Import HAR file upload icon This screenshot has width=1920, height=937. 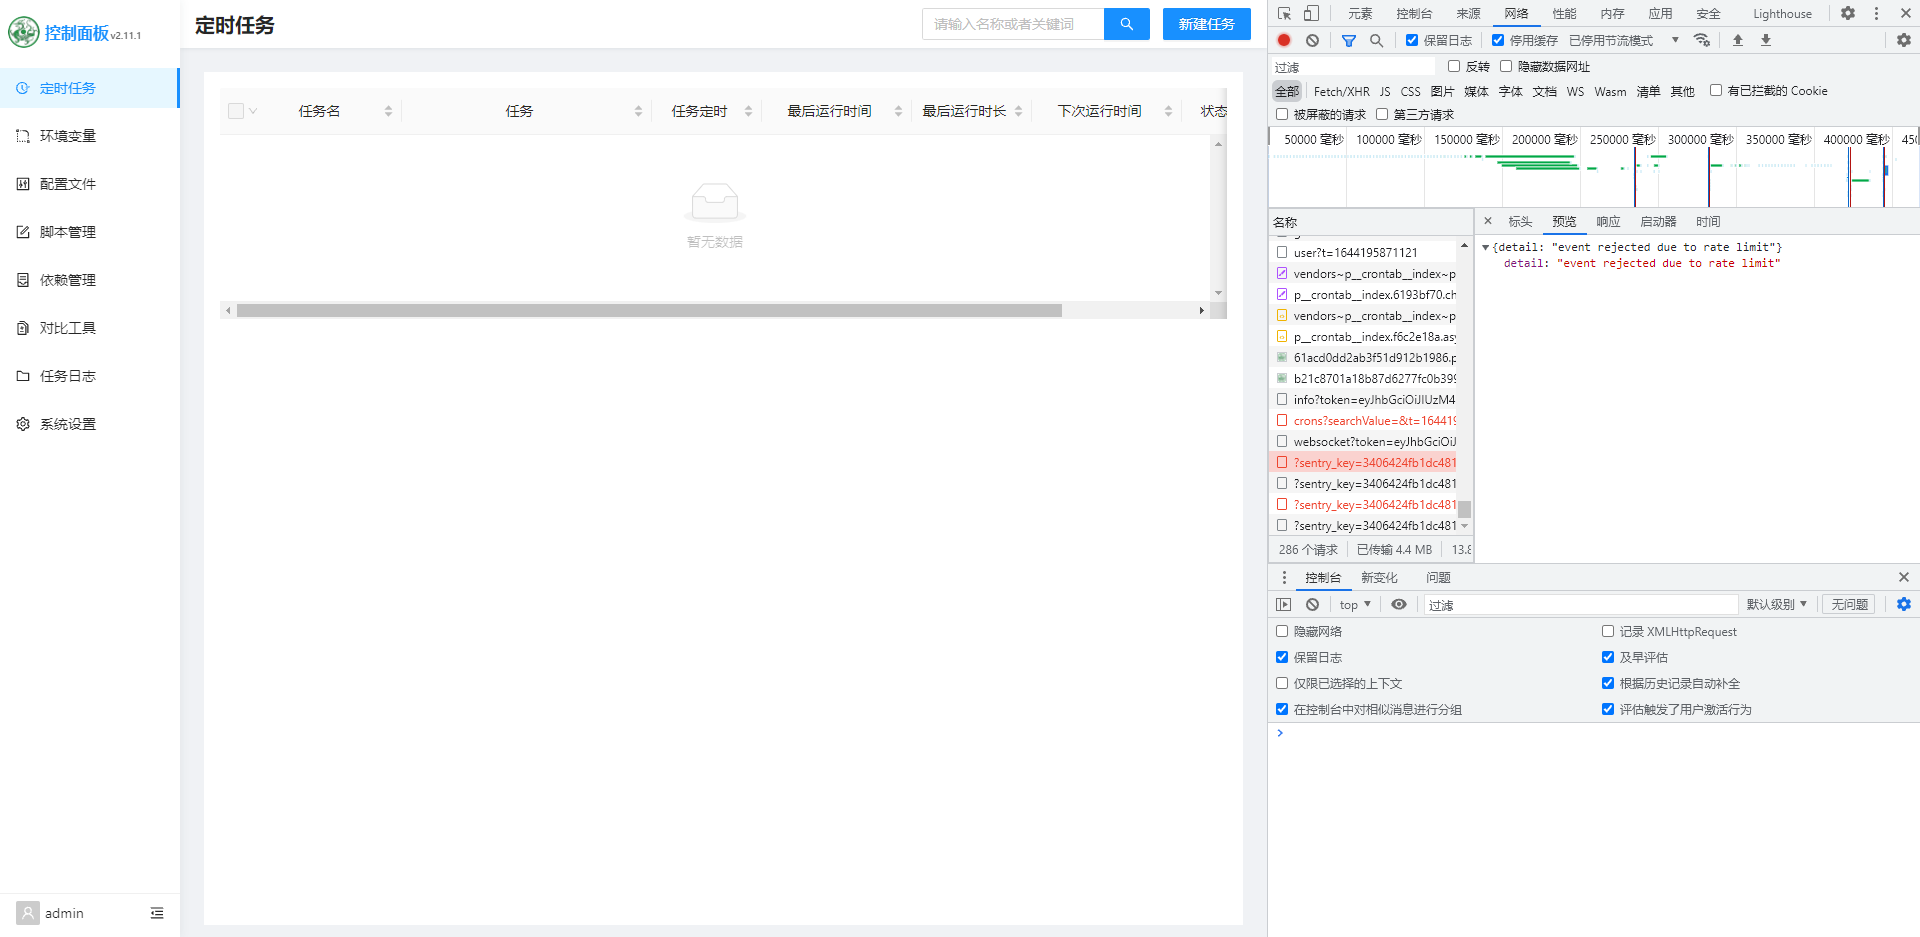(1738, 40)
